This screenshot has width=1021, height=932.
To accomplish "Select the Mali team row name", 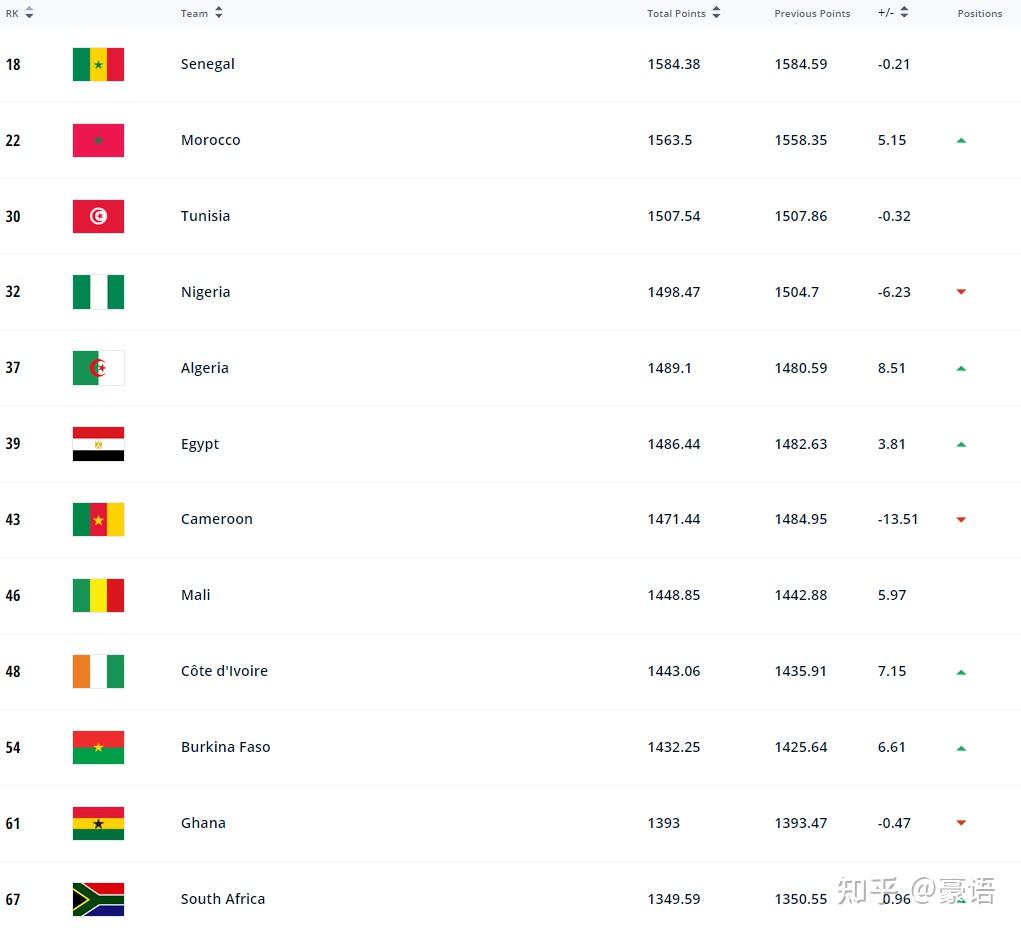I will pyautogui.click(x=195, y=595).
